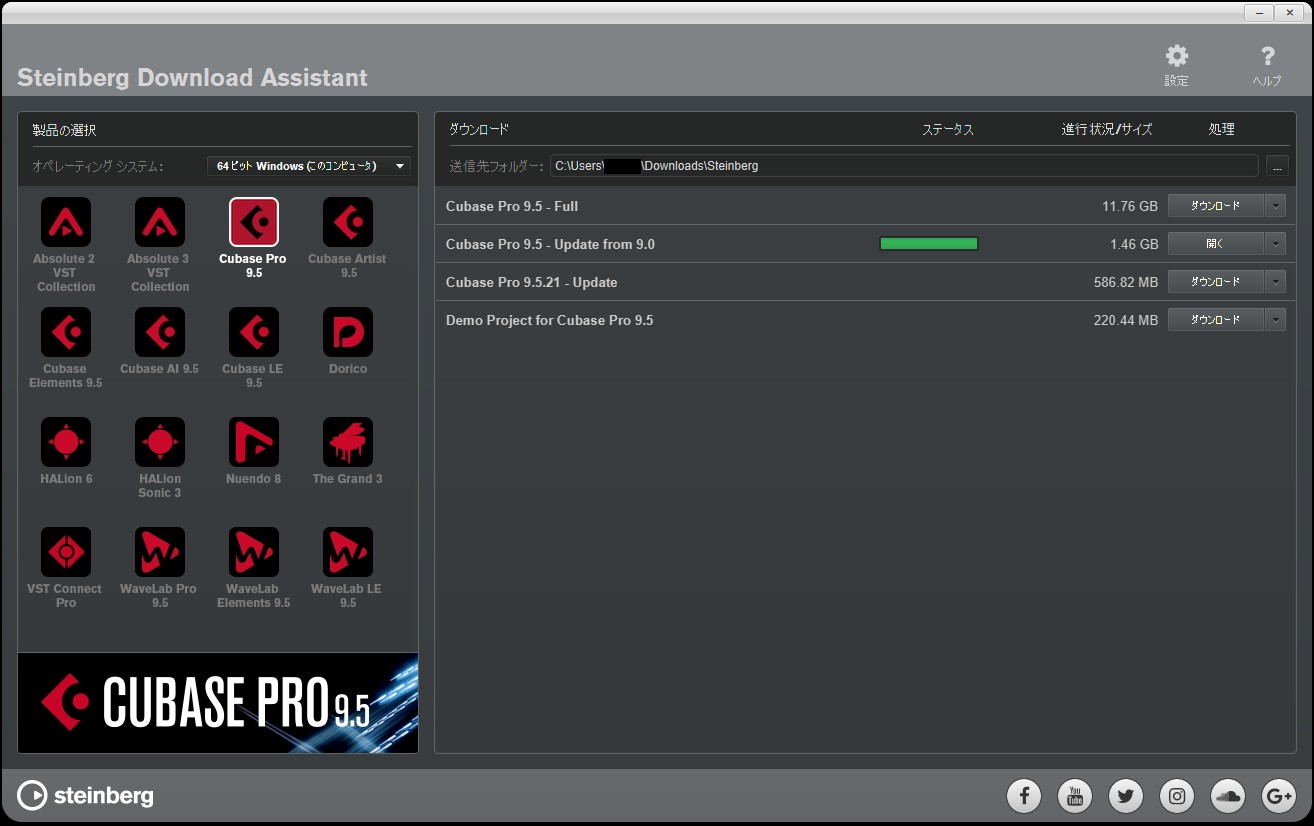1314x826 pixels.
Task: Open help via the question mark icon
Action: pyautogui.click(x=1267, y=56)
